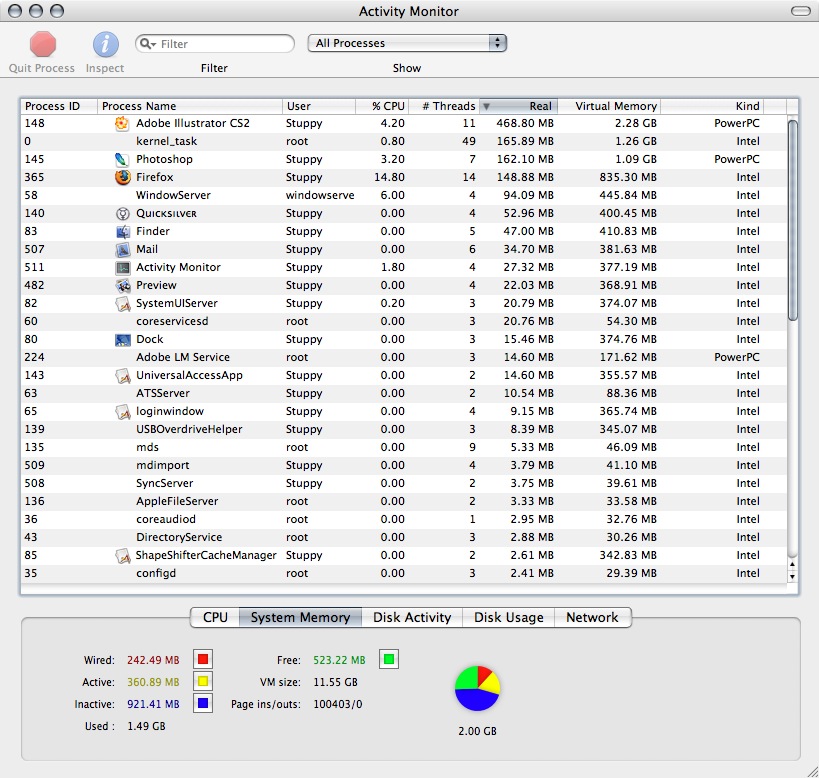Click the 100403/0 page ins/outs value

(x=338, y=704)
